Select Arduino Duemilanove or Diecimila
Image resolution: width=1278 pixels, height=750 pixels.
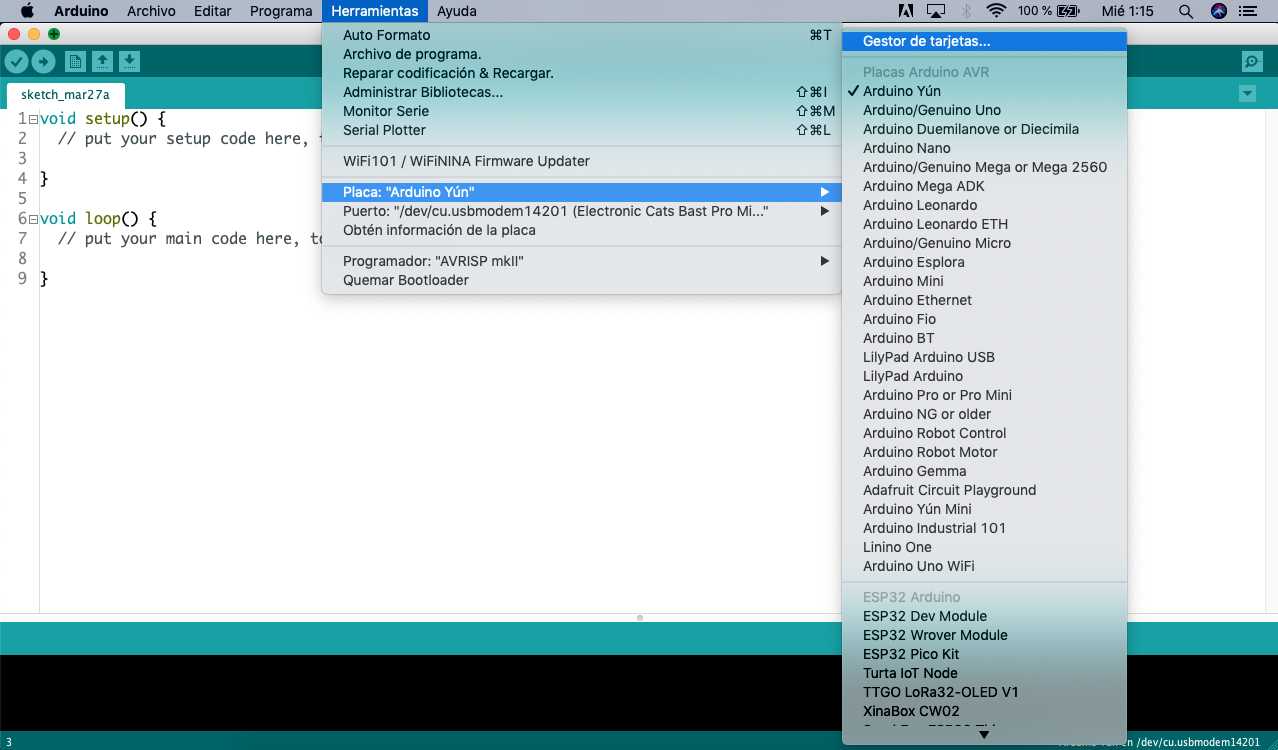[x=984, y=129]
